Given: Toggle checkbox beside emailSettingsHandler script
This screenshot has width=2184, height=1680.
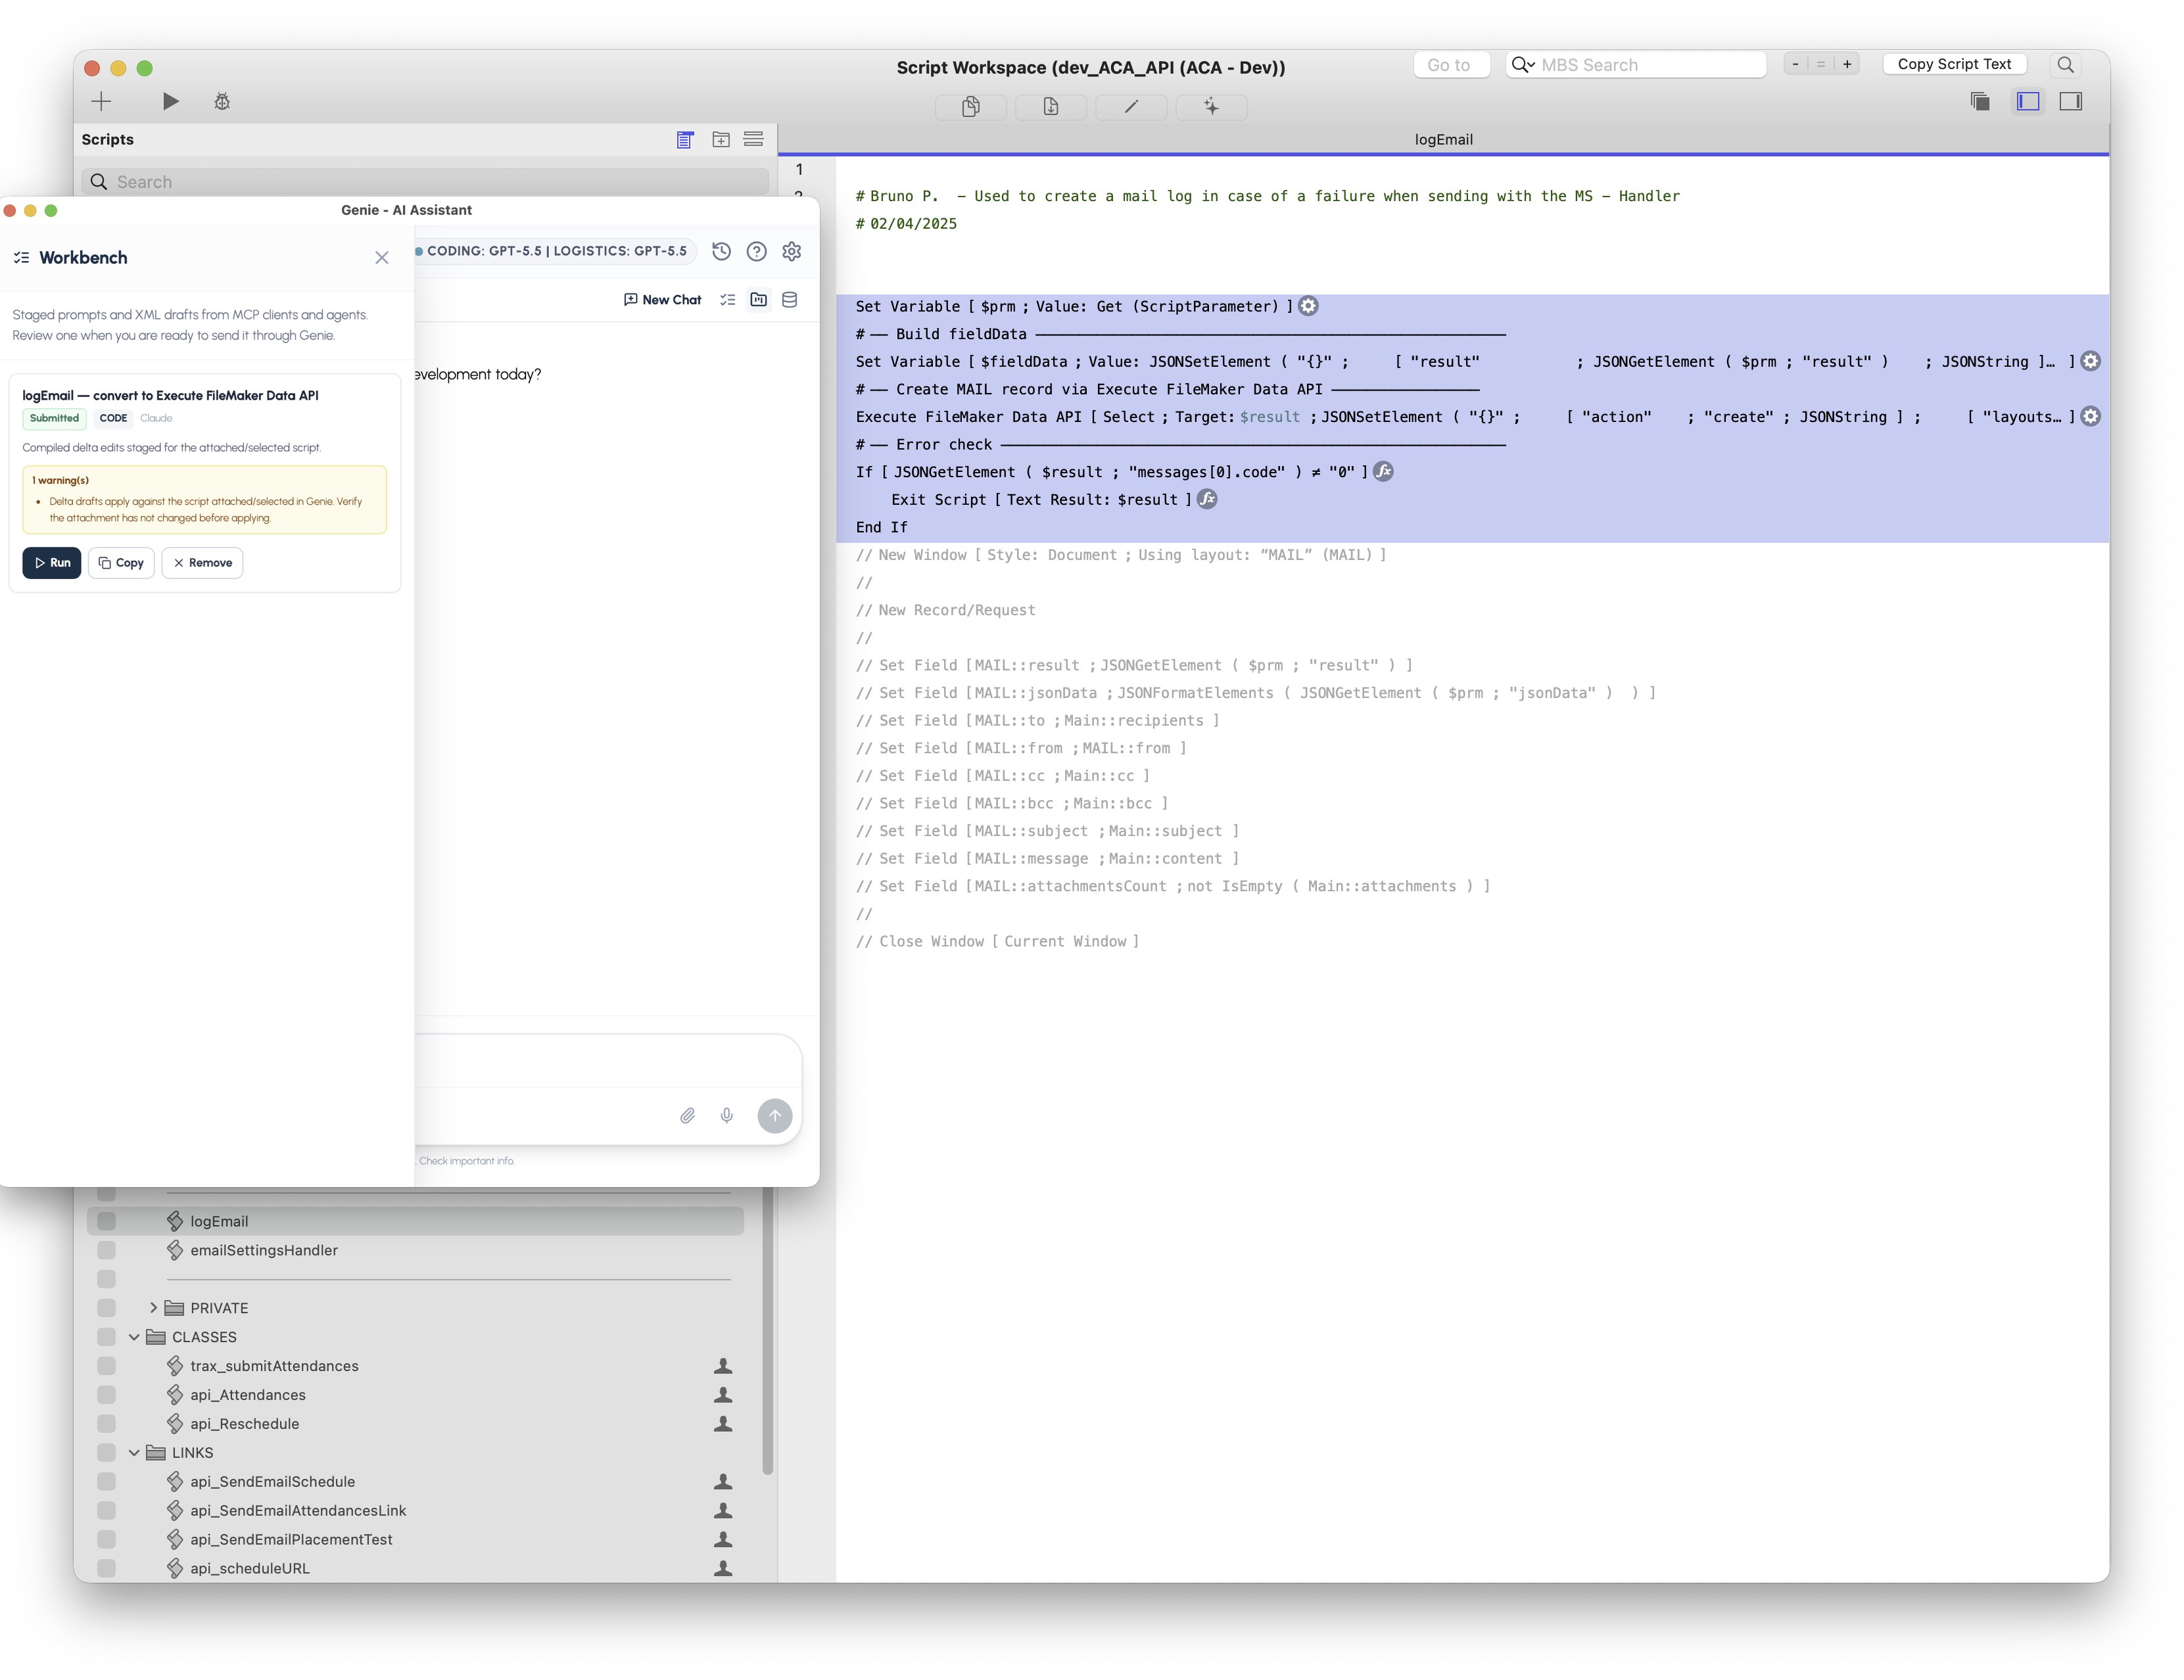Looking at the screenshot, I should point(107,1251).
